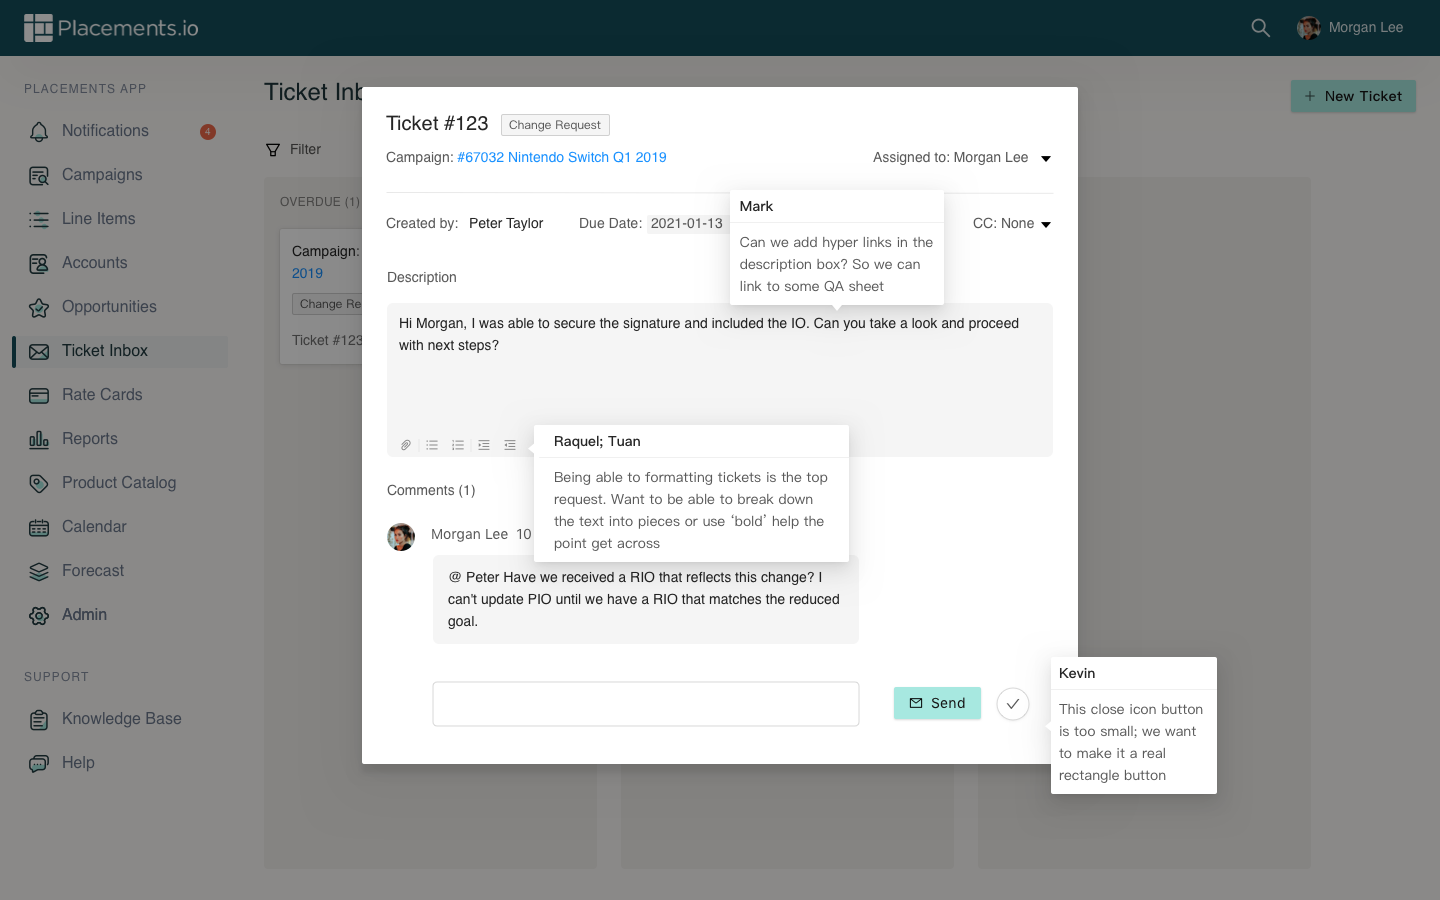This screenshot has height=900, width=1440.
Task: Mark ticket done with checkmark button
Action: click(x=1012, y=704)
